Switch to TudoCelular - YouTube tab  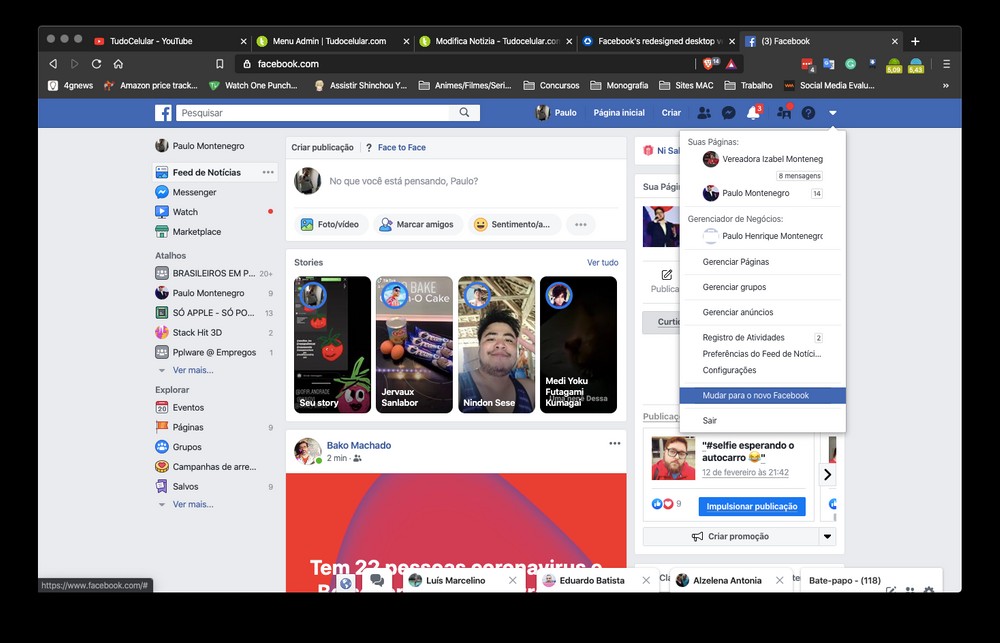(170, 41)
